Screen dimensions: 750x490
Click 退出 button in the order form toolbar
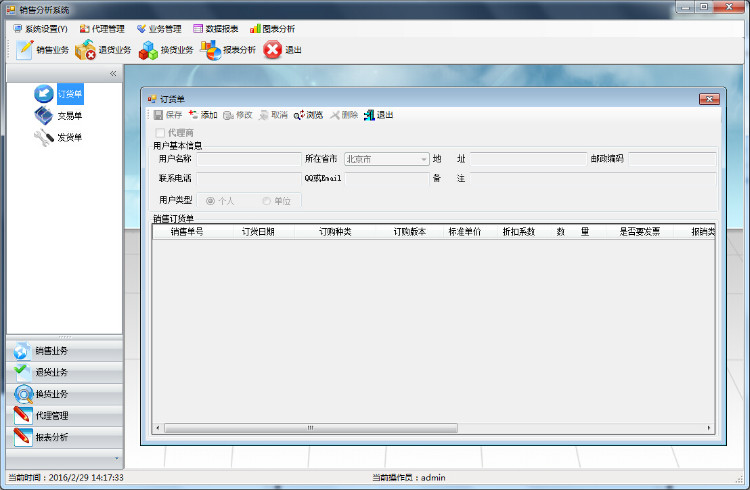378,115
